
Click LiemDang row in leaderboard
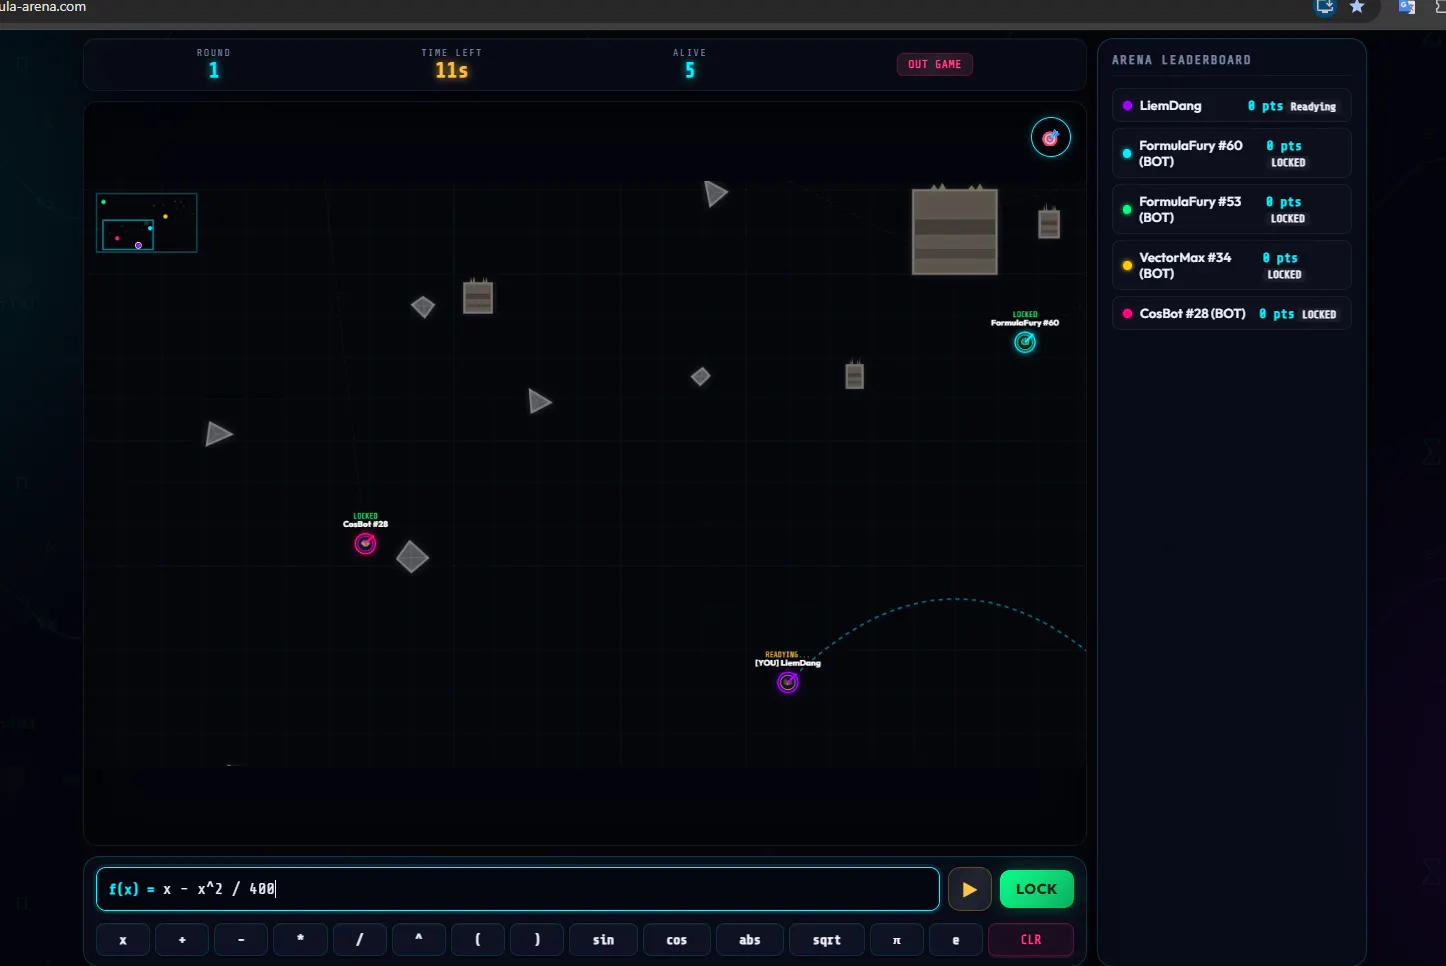point(1232,106)
